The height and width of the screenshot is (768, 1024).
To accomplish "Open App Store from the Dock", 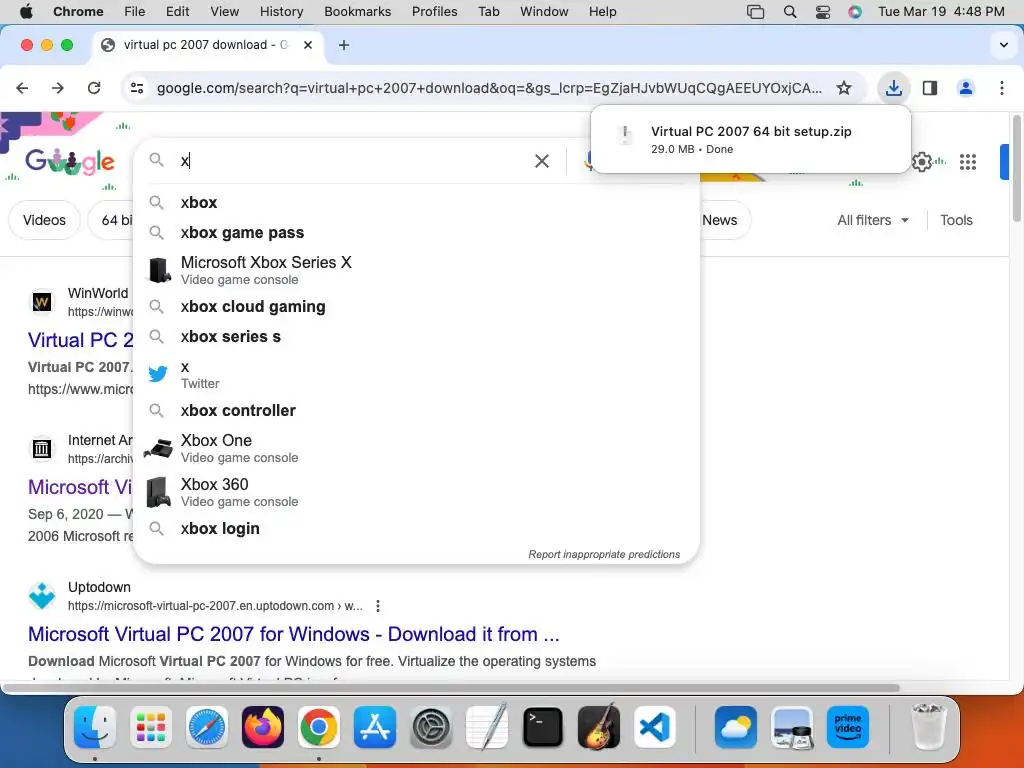I will pyautogui.click(x=375, y=726).
